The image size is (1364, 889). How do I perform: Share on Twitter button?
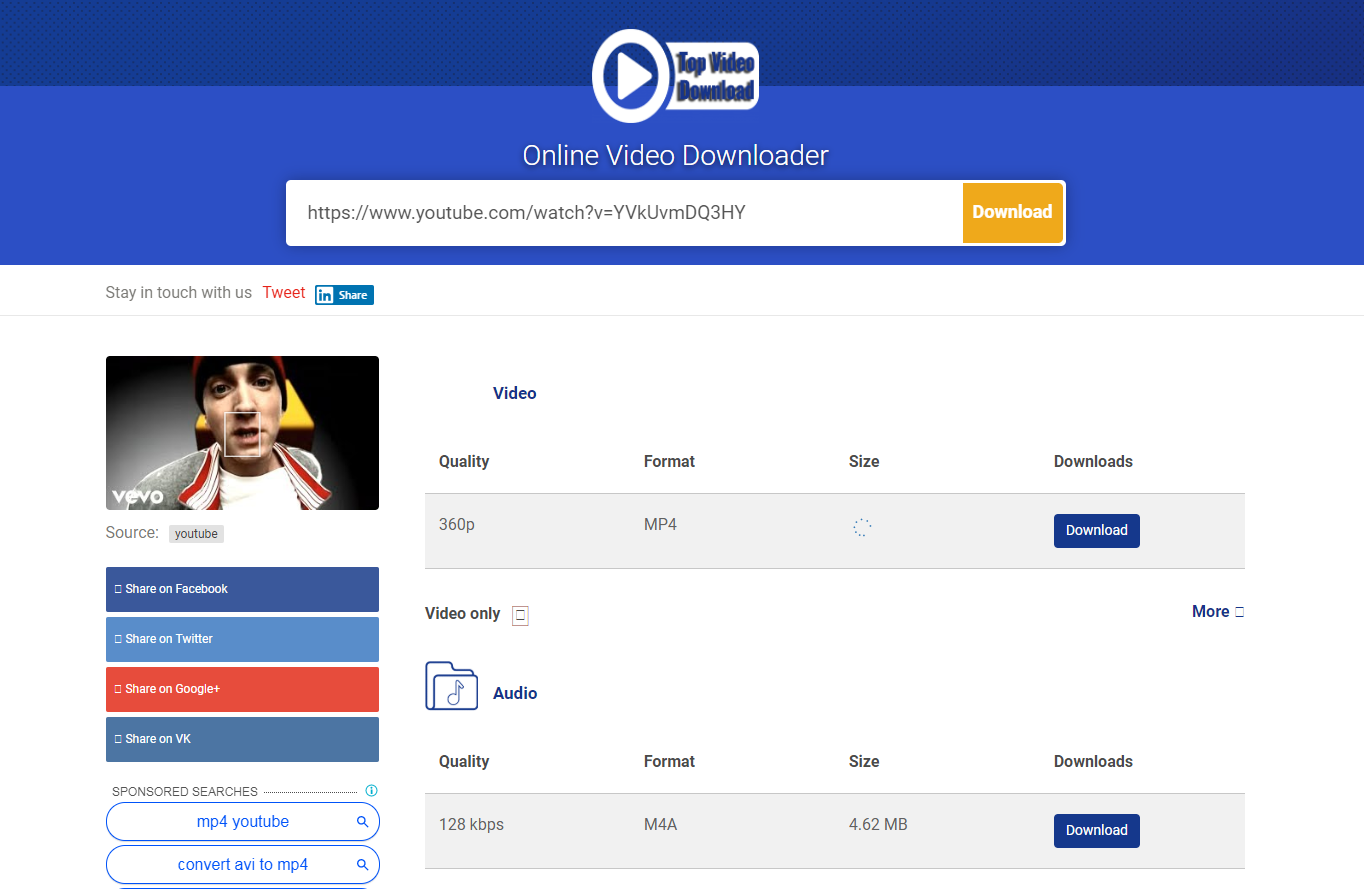(242, 639)
